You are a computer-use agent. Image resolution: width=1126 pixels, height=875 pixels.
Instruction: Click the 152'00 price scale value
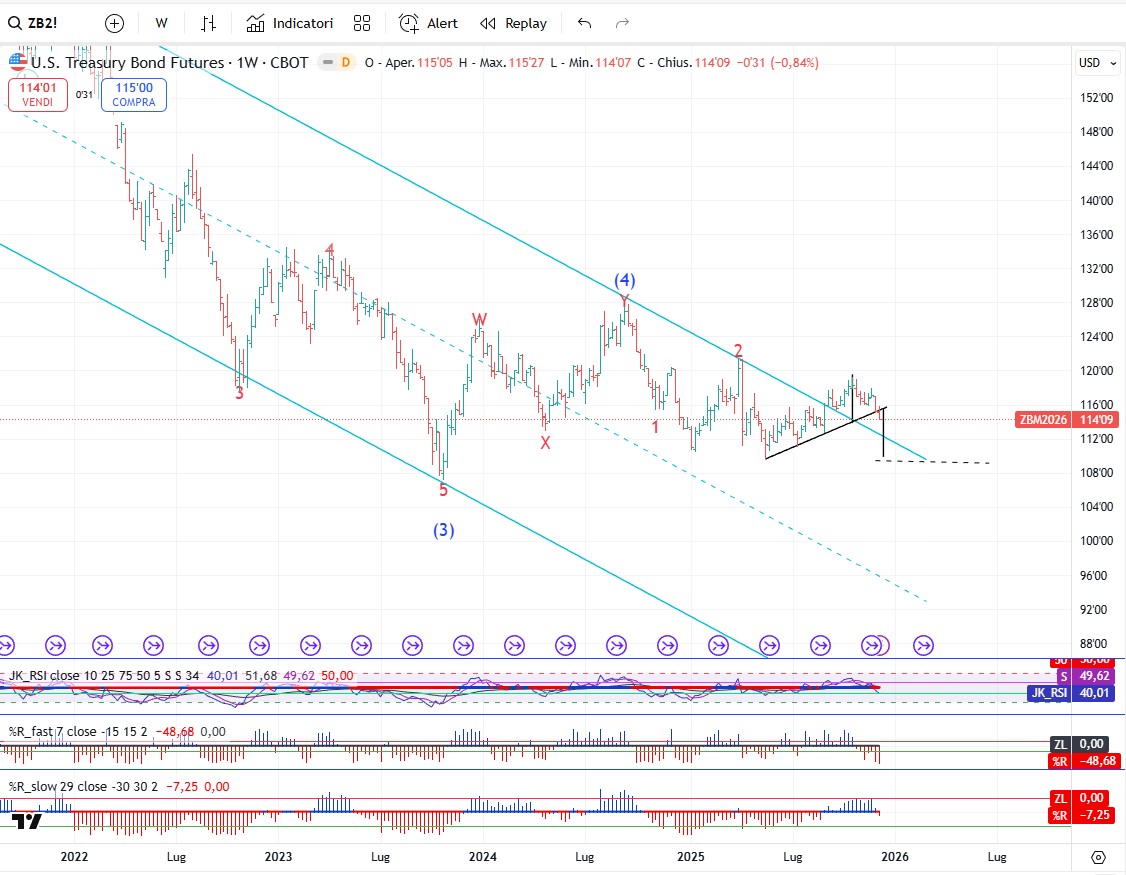coord(1097,98)
